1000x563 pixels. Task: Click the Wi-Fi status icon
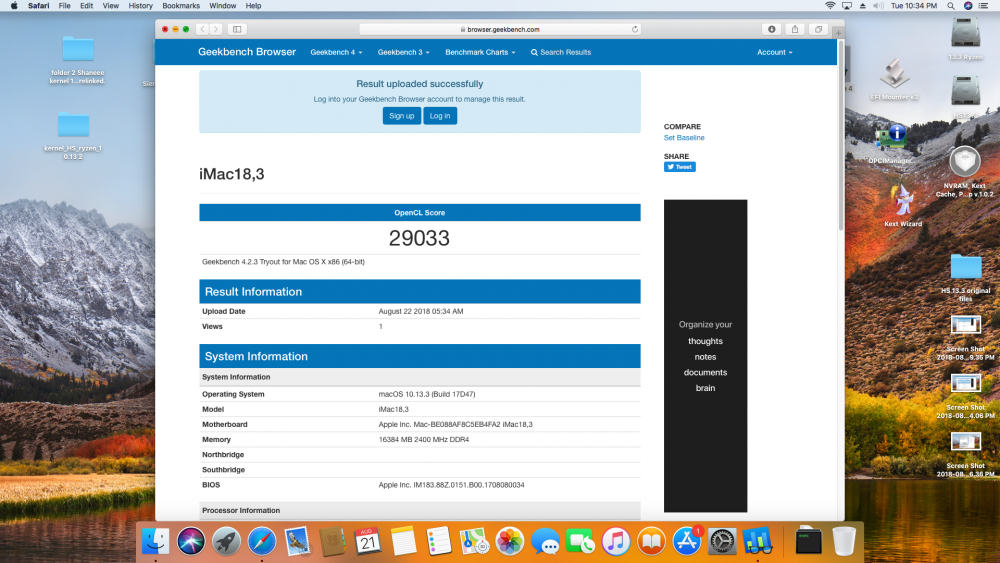[830, 6]
